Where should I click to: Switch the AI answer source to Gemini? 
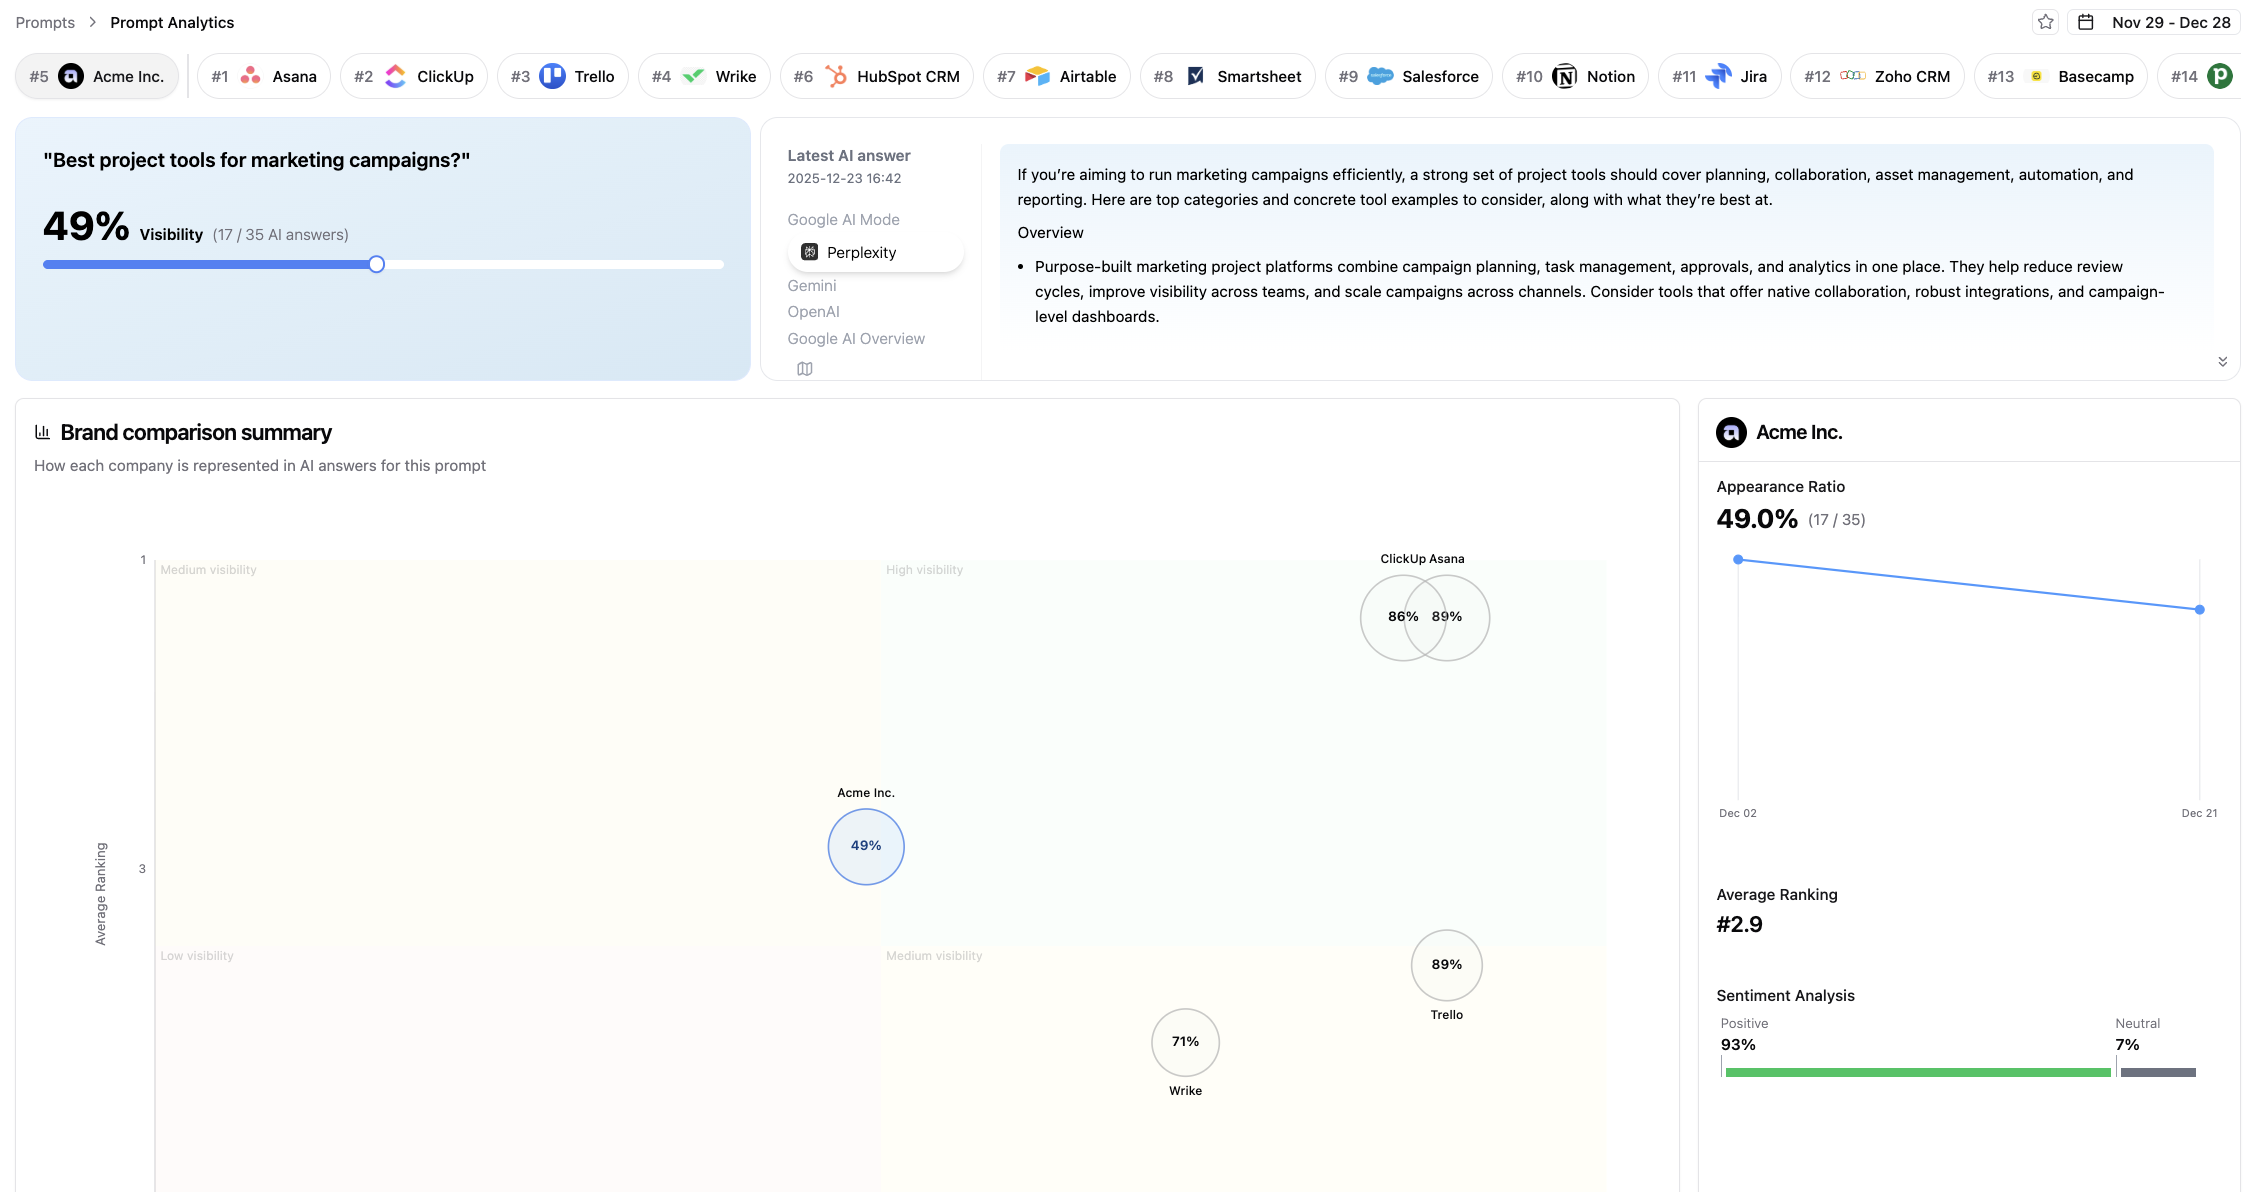point(811,286)
